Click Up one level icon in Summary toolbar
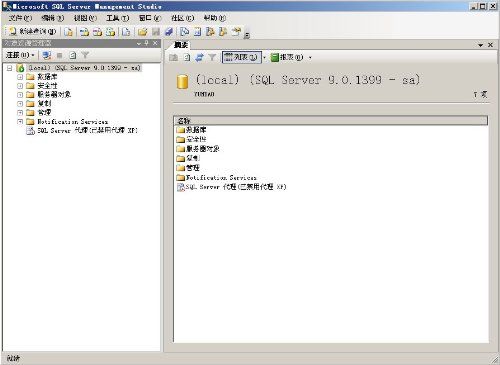 coord(173,57)
